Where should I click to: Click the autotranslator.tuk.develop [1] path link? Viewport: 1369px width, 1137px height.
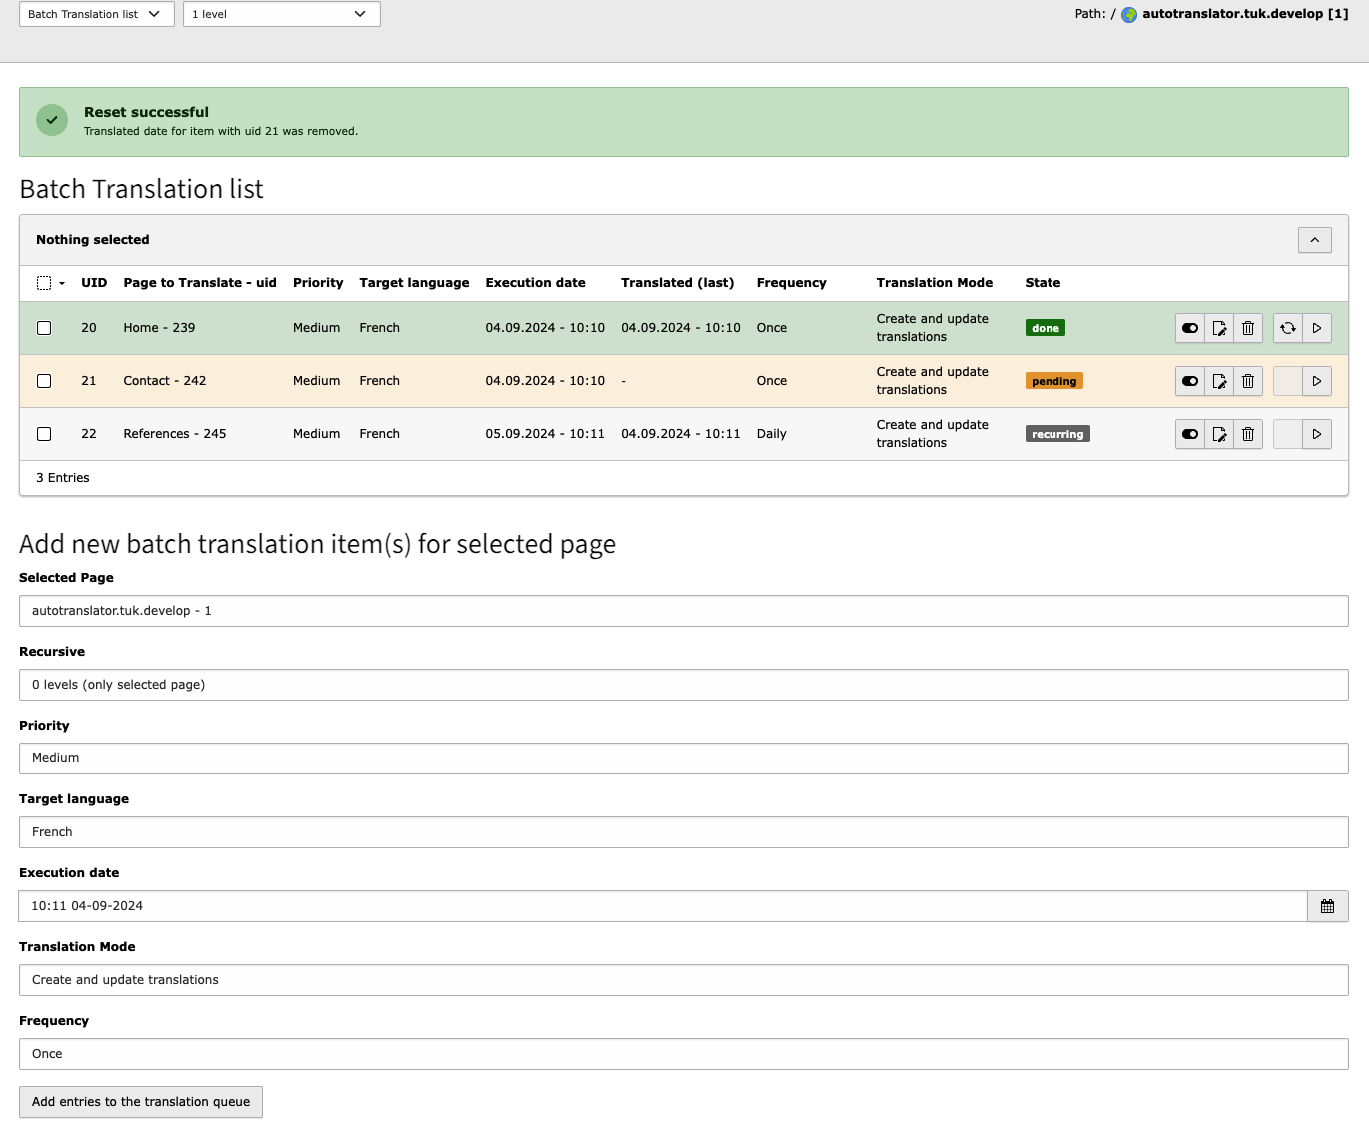[x=1245, y=14]
